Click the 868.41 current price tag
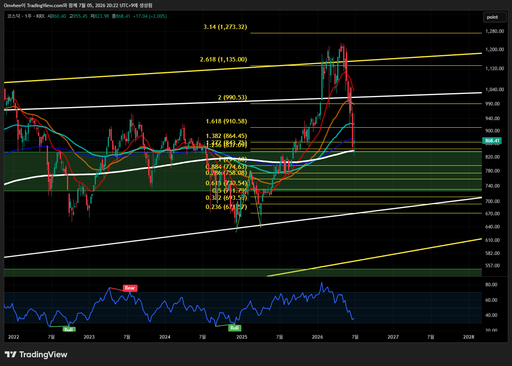This screenshot has width=512, height=366. click(492, 141)
